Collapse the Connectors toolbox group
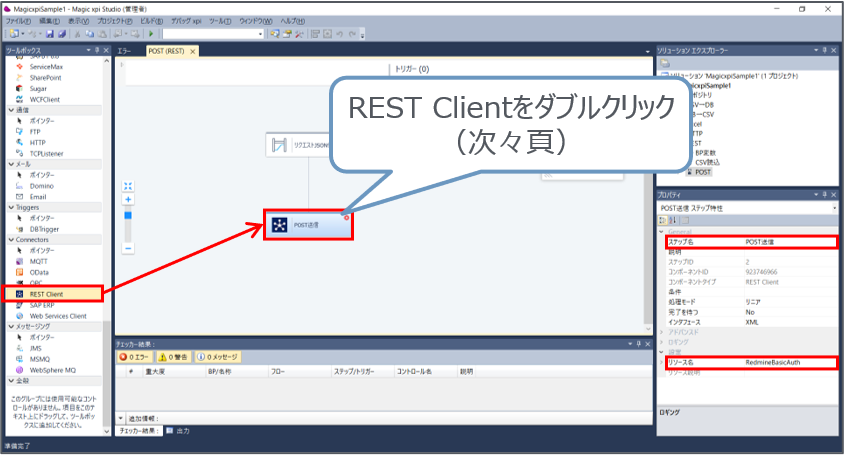Screen dimensions: 844x455 pos(11,239)
